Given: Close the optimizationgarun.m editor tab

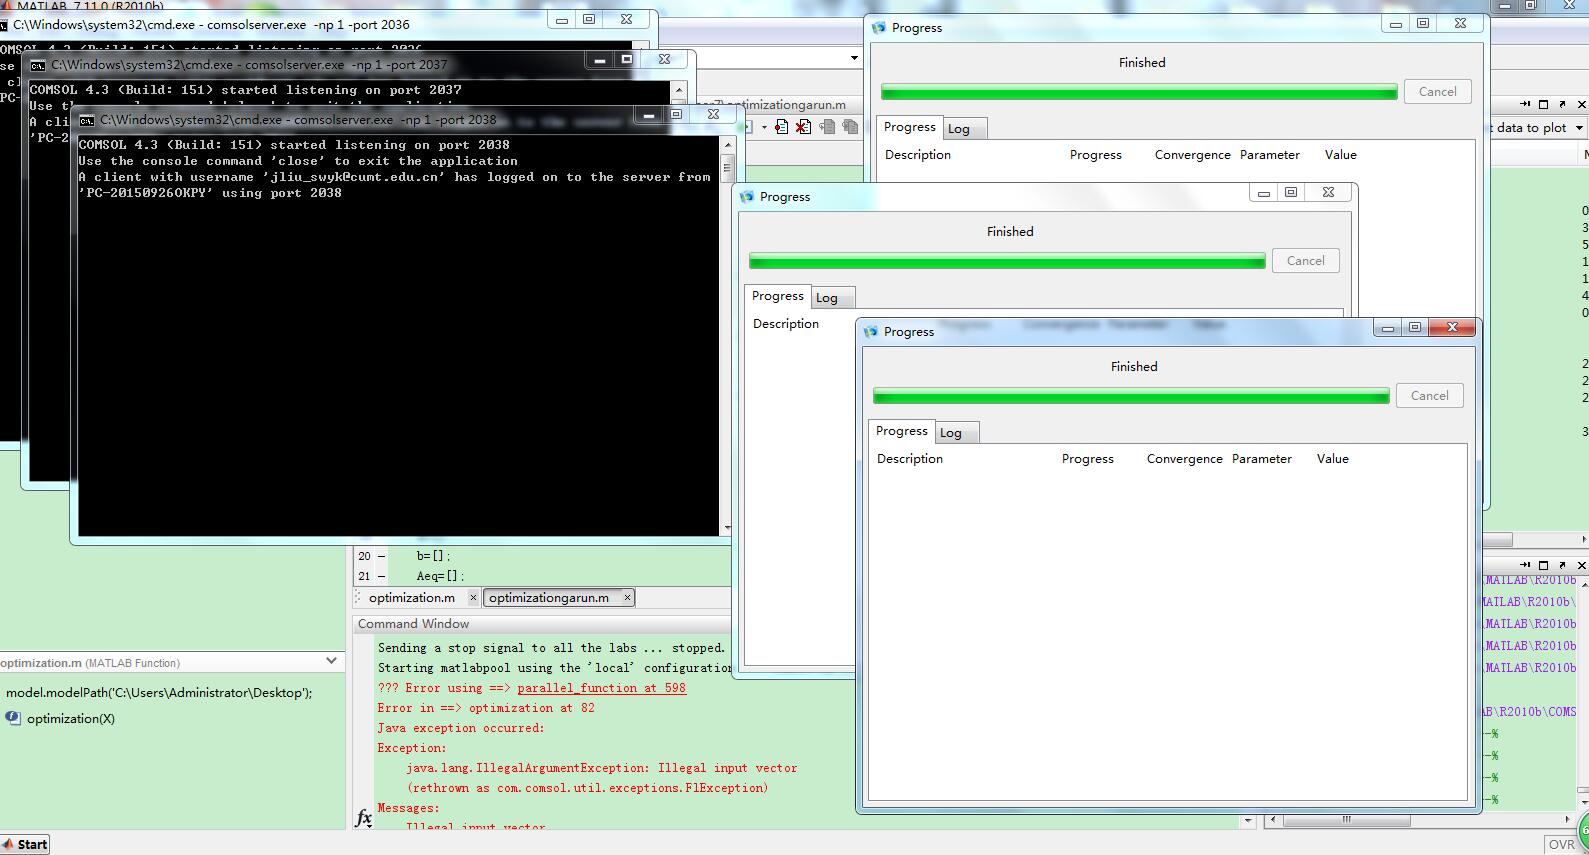Looking at the screenshot, I should (627, 598).
